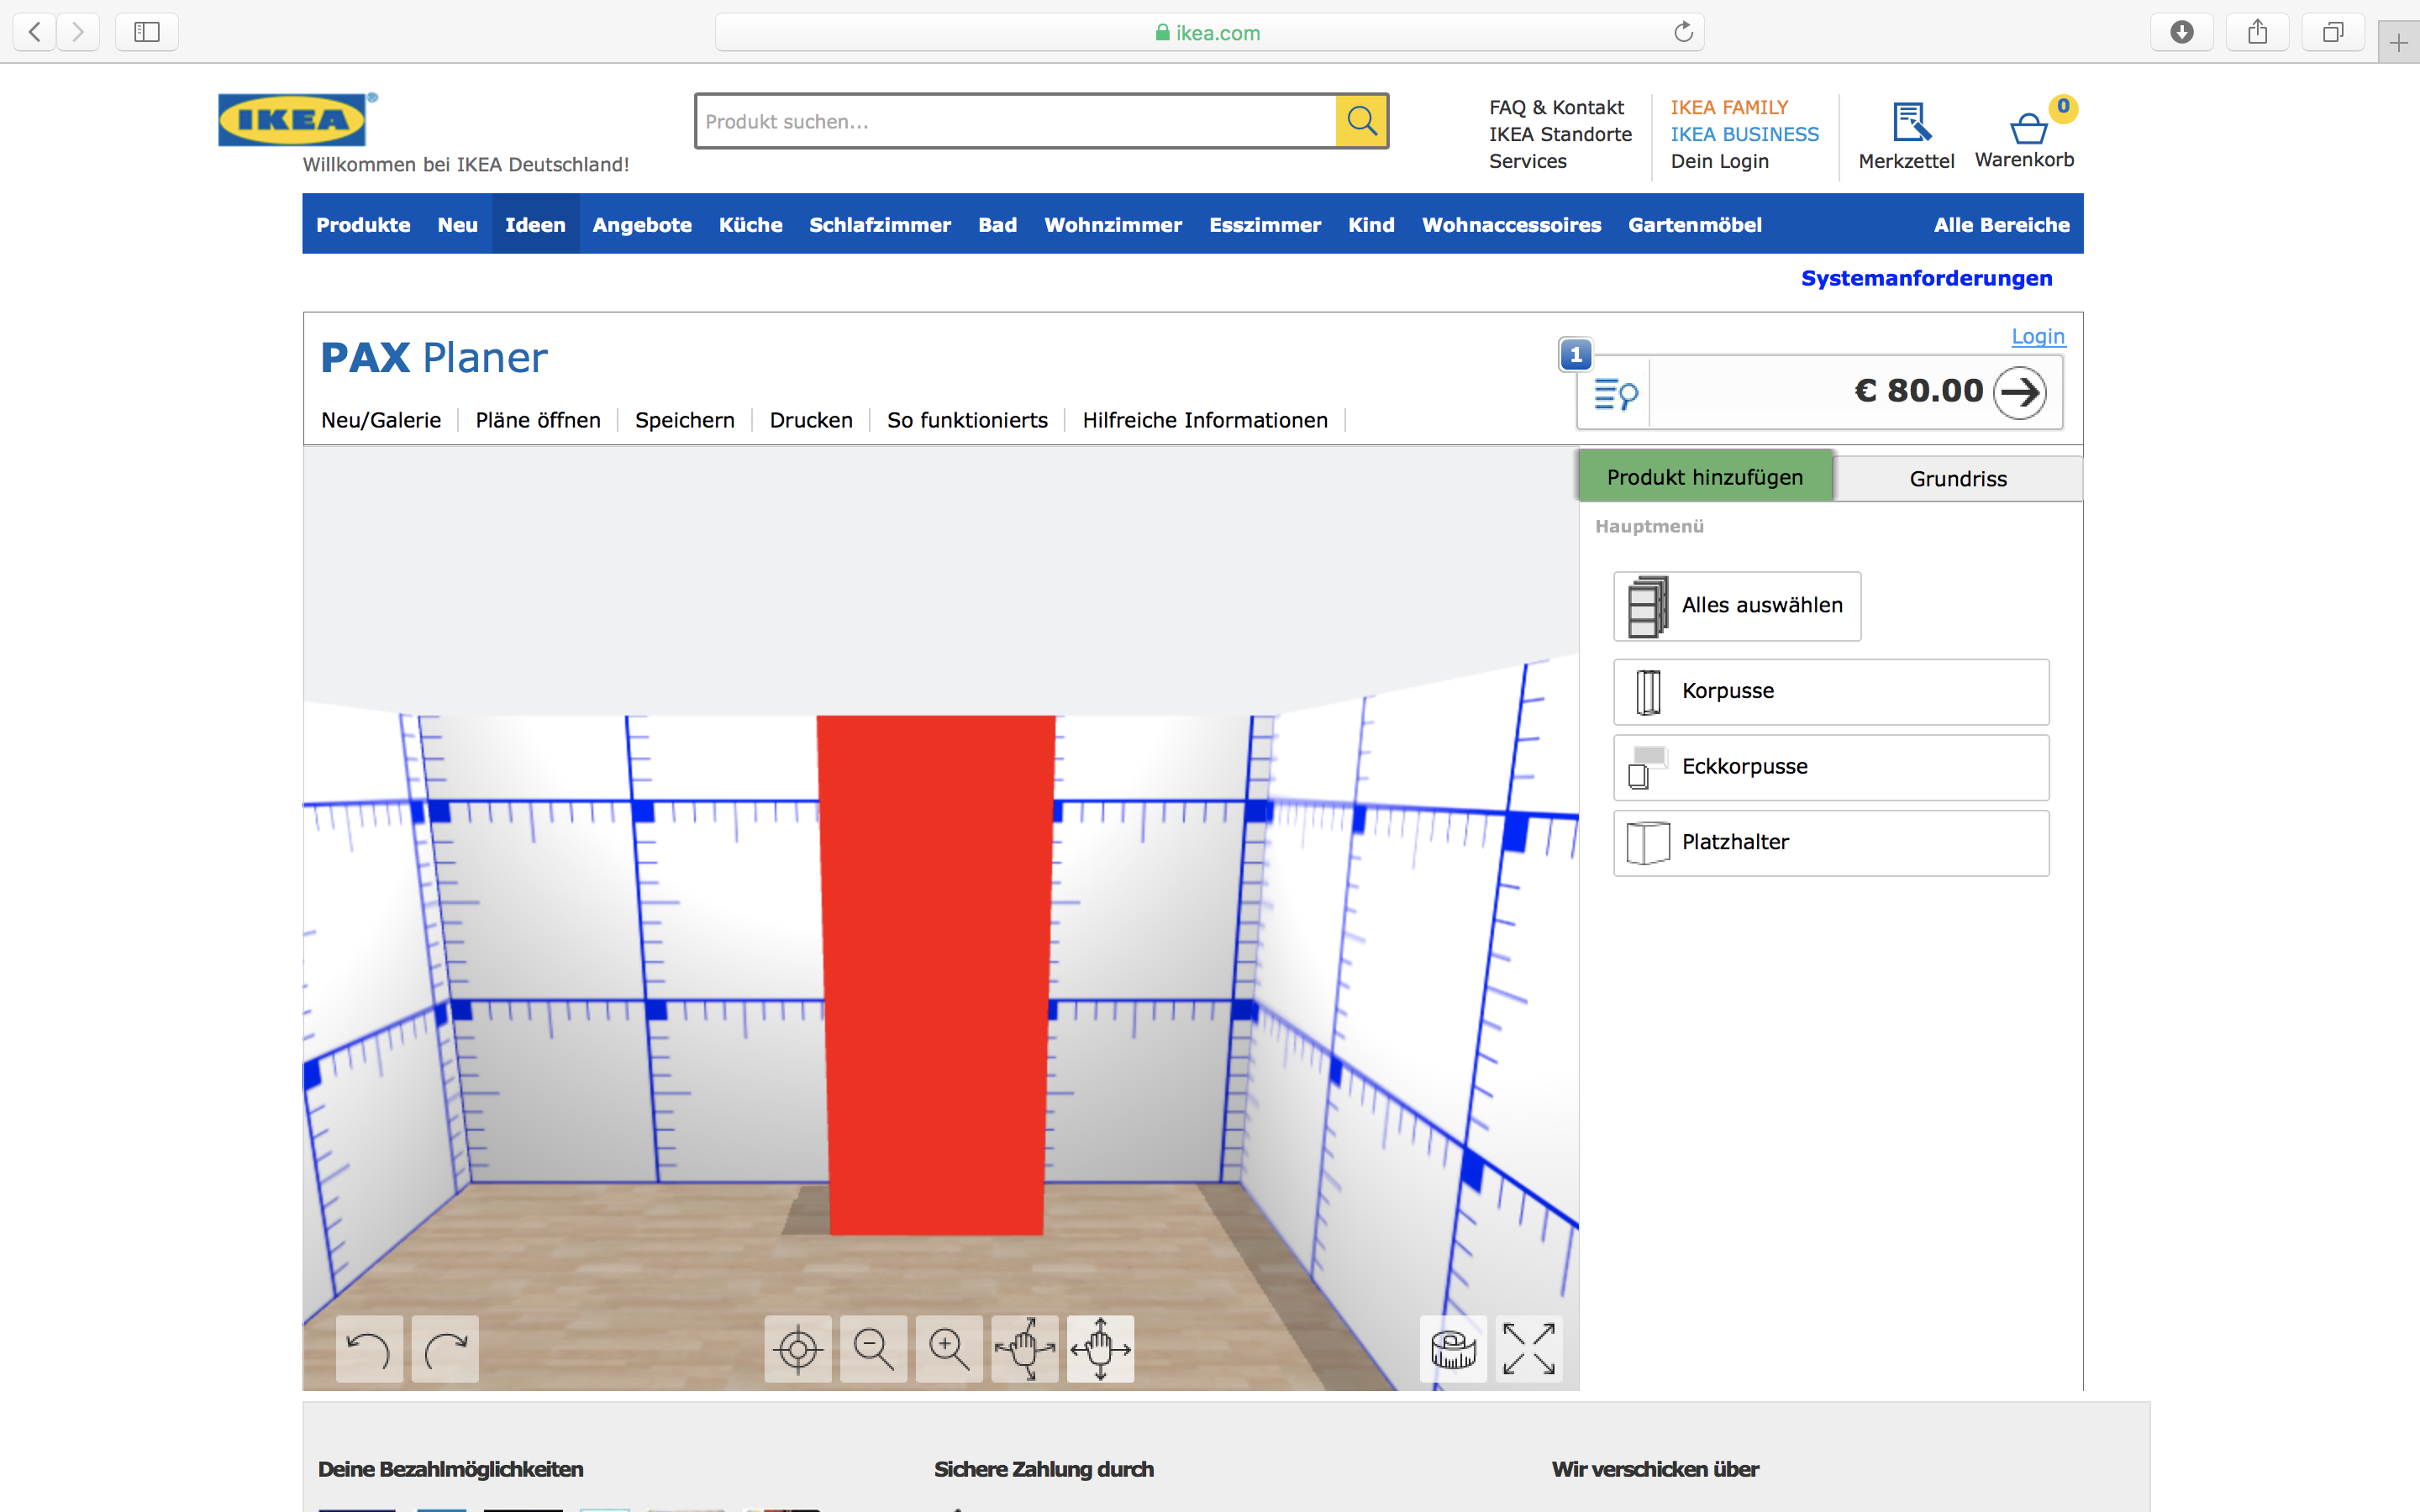Open the Platzhalter category

[1830, 843]
